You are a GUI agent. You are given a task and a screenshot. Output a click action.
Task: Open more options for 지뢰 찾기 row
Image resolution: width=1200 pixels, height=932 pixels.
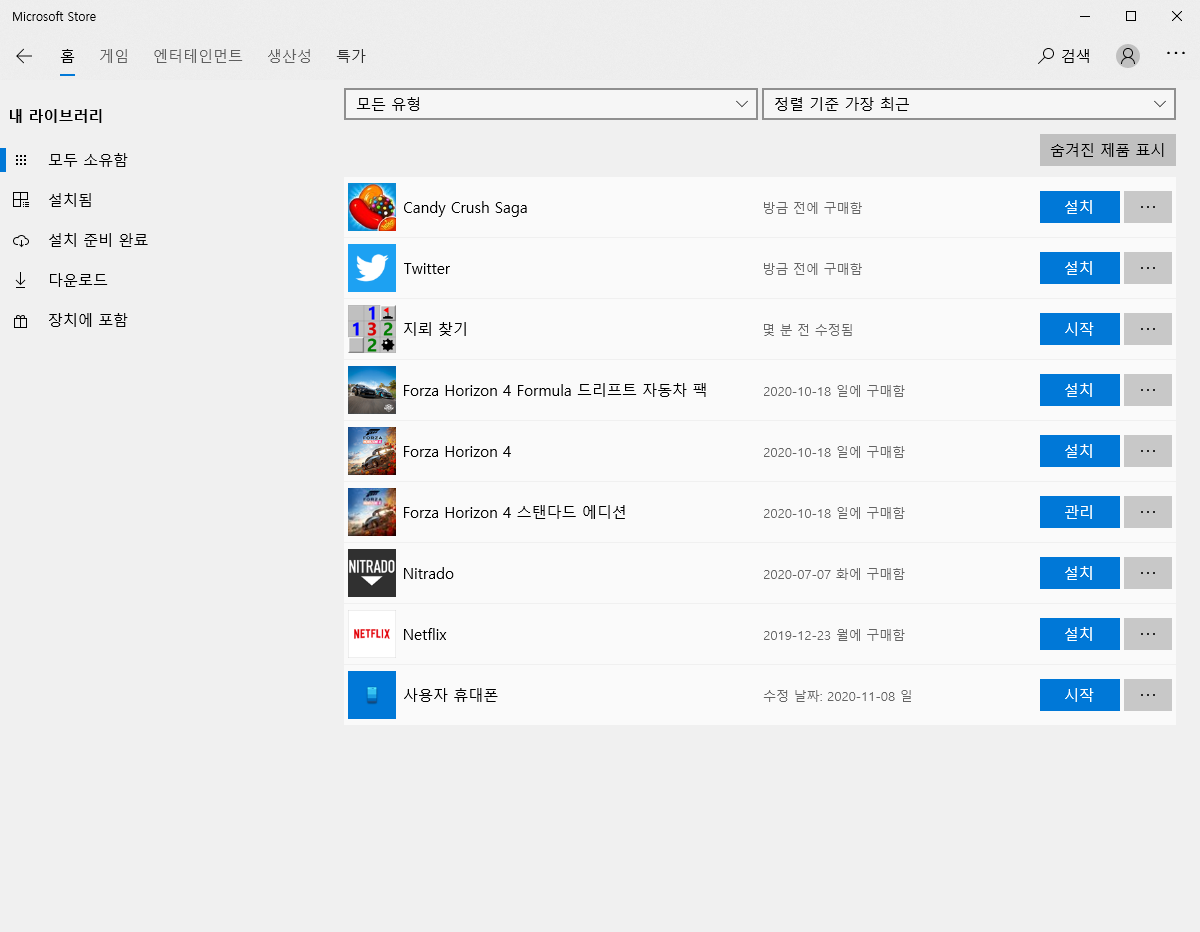click(x=1148, y=329)
